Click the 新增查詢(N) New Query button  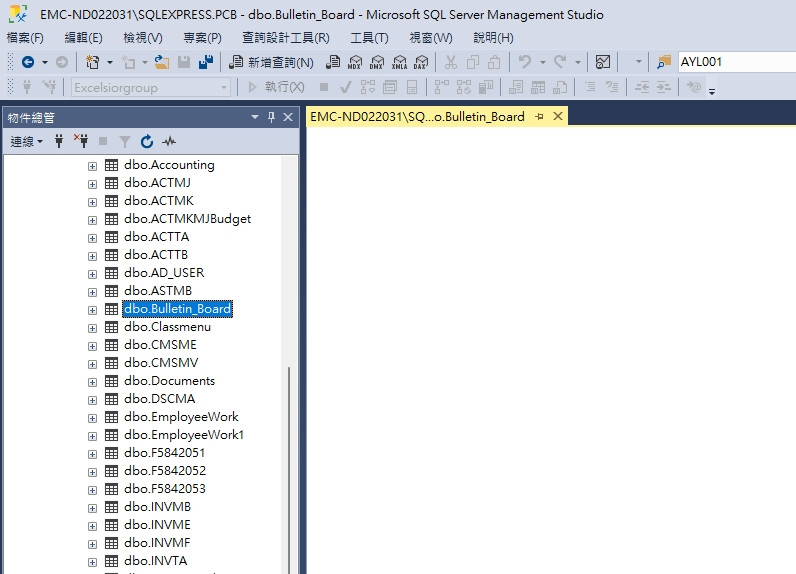(x=271, y=62)
